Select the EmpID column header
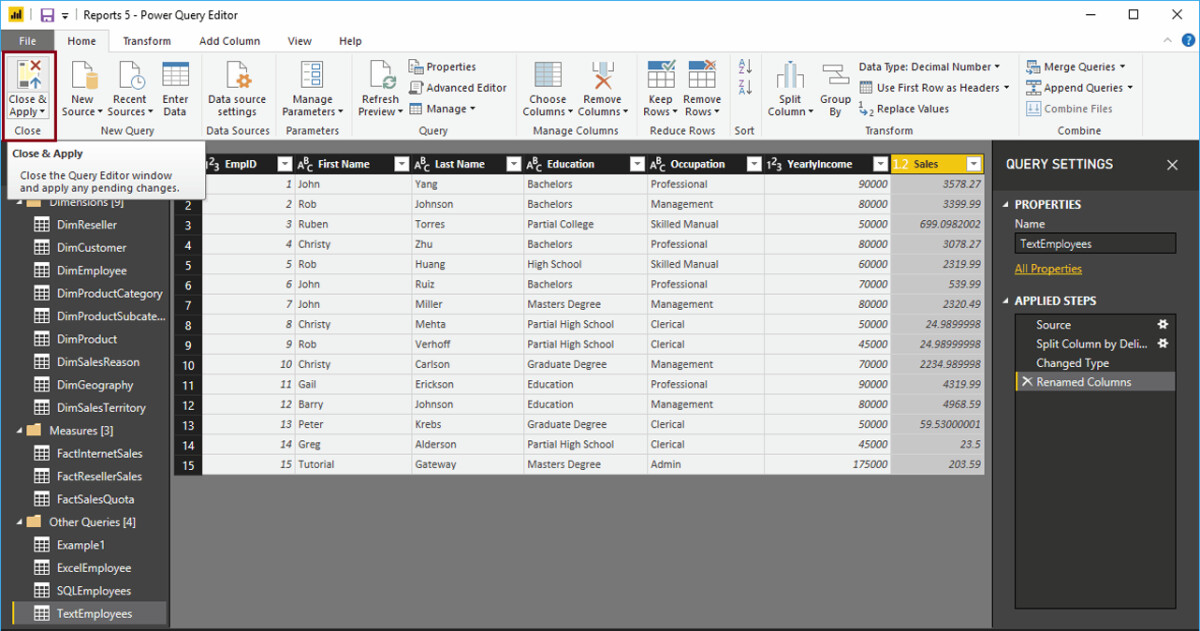Viewport: 1200px width, 631px height. (248, 164)
